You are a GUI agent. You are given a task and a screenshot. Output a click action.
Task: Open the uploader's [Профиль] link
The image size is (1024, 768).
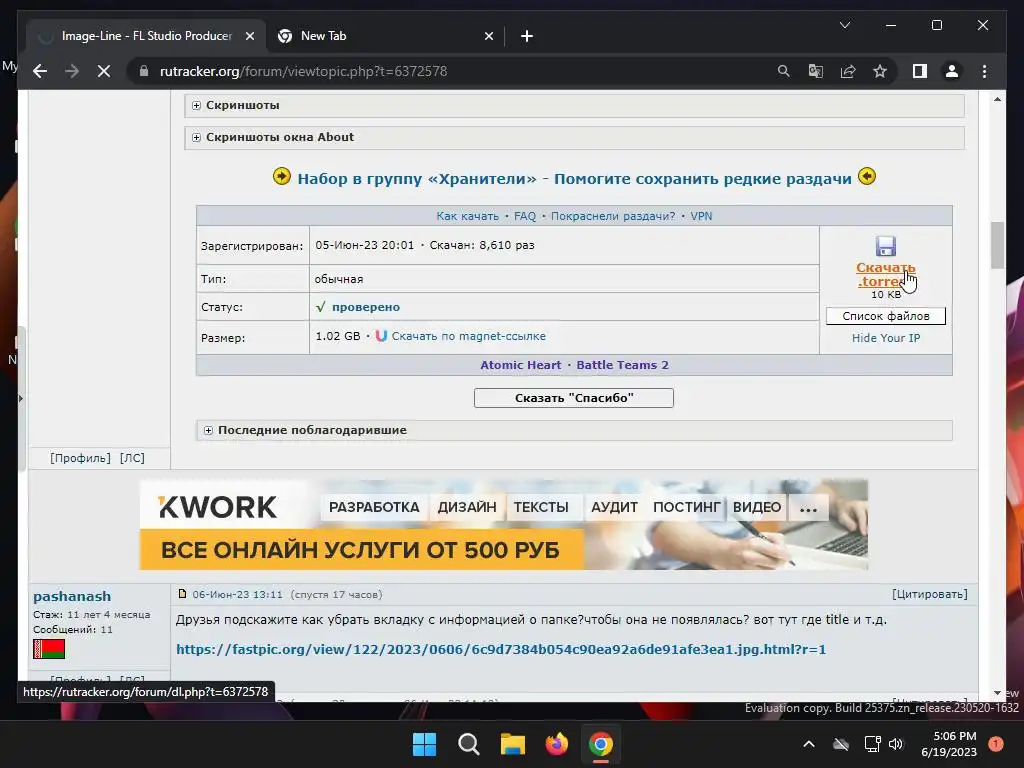tap(80, 458)
